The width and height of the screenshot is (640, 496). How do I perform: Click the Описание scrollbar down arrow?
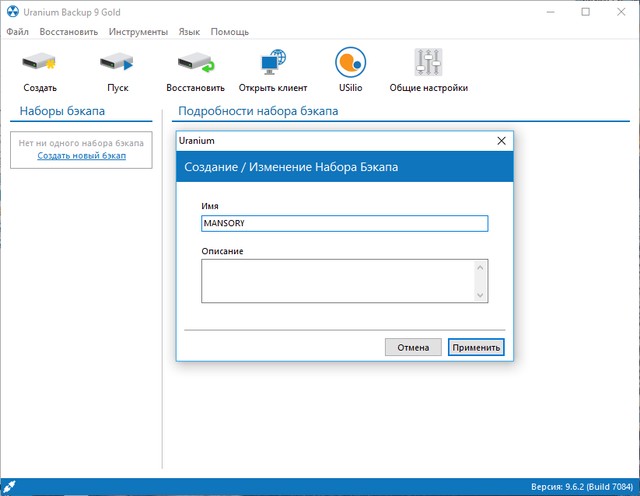coord(480,295)
